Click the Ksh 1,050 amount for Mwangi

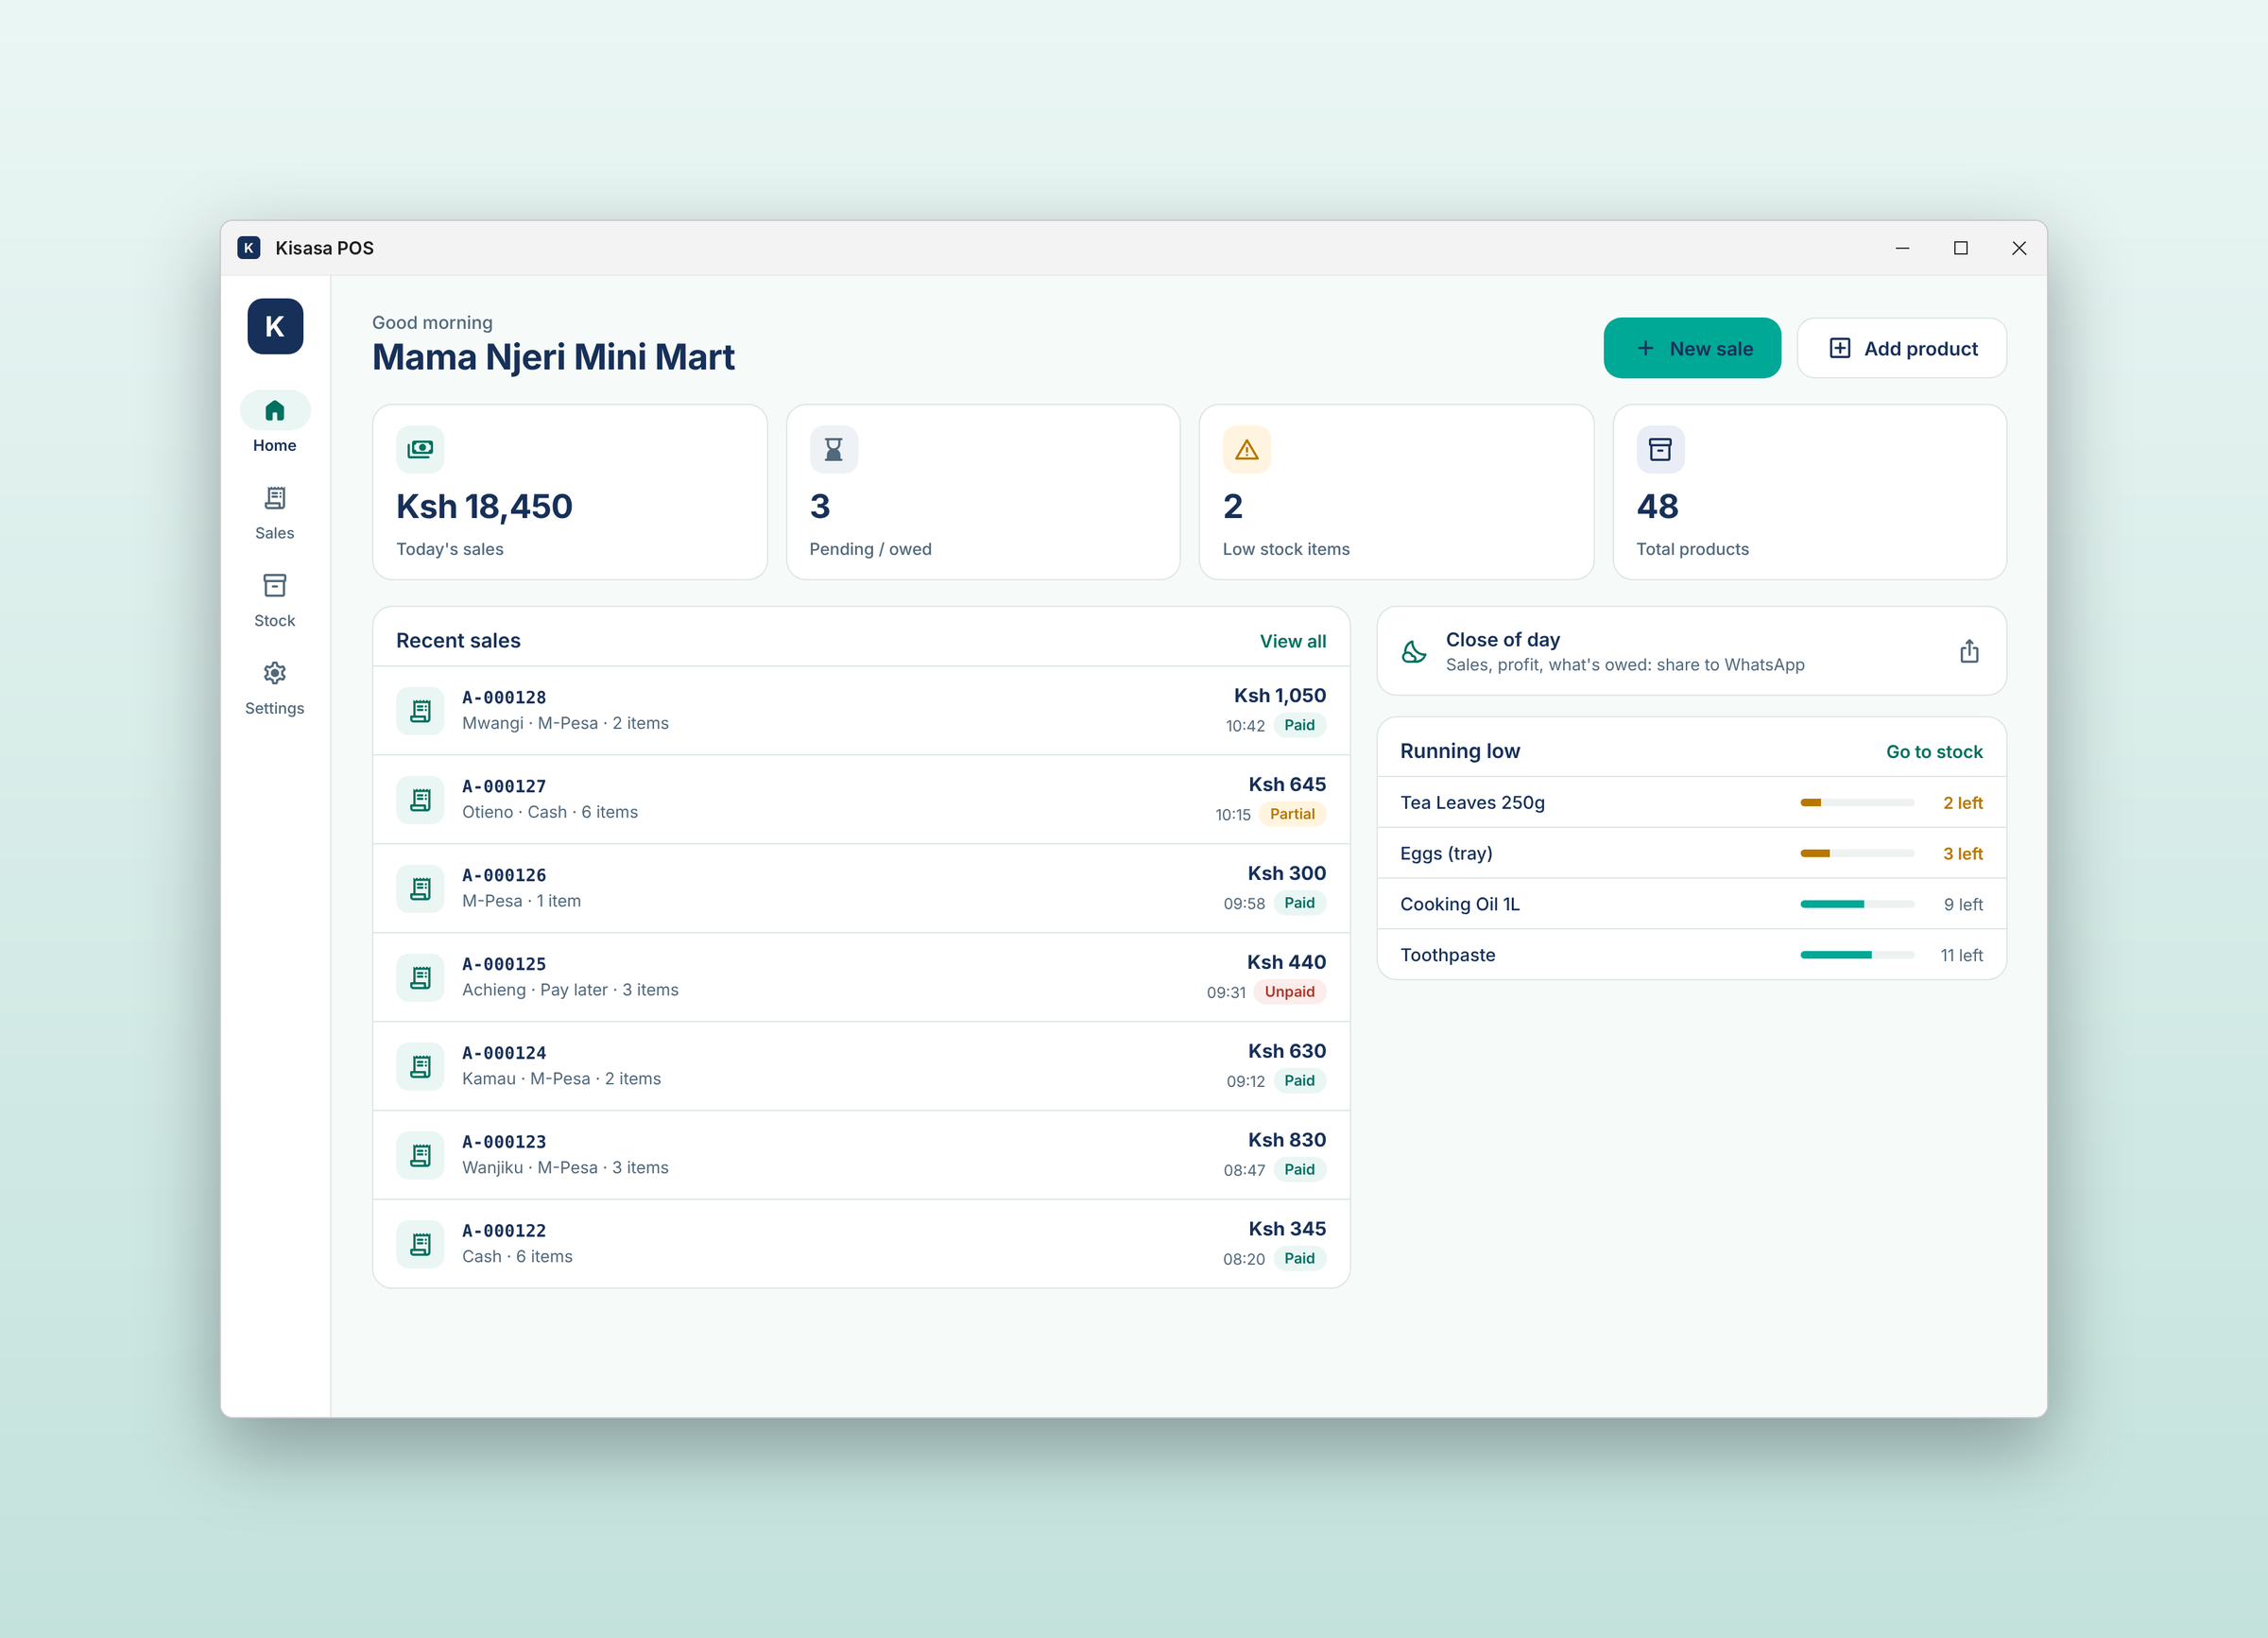point(1279,695)
